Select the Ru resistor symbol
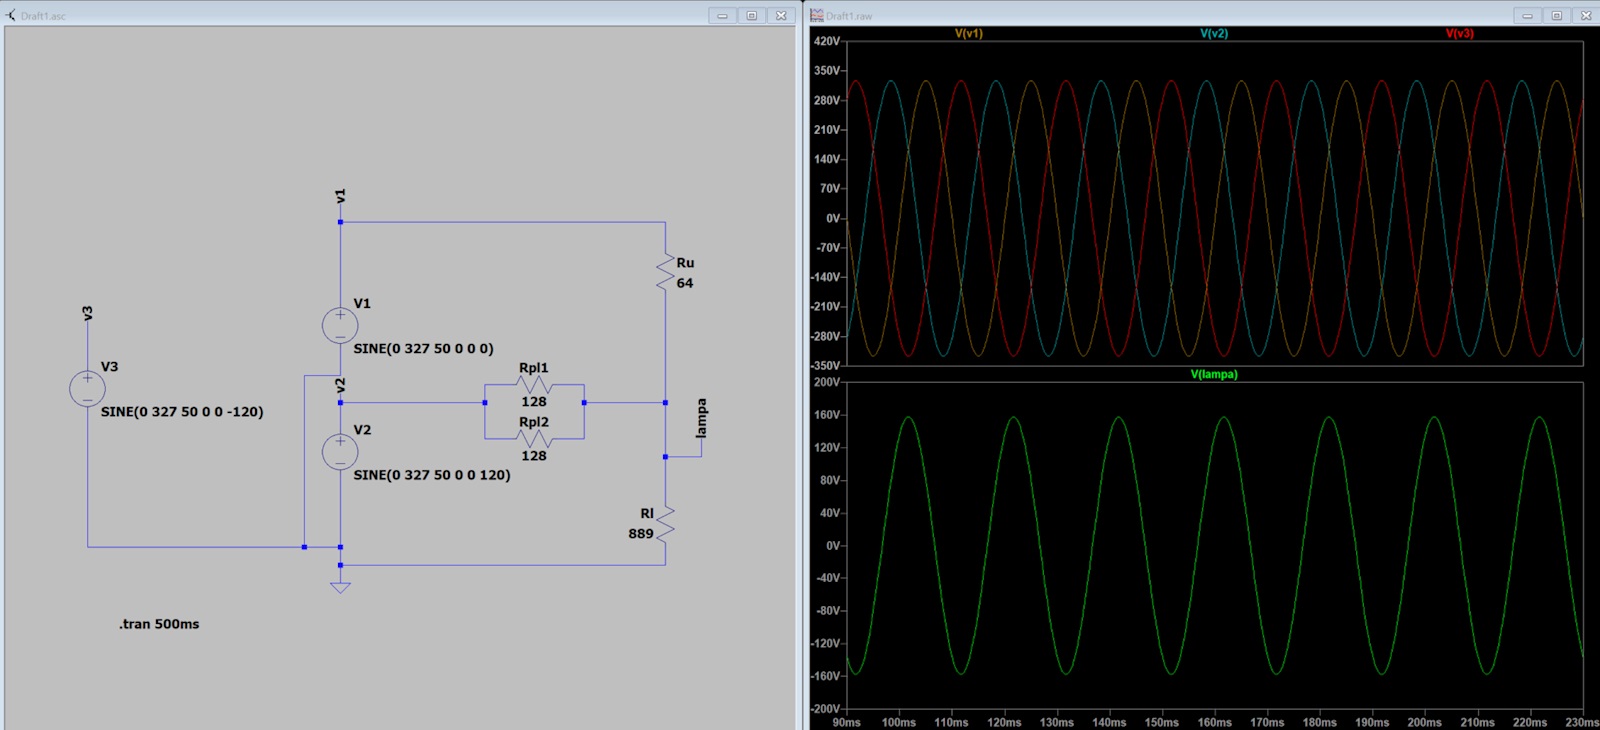Image resolution: width=1600 pixels, height=730 pixels. (x=665, y=272)
